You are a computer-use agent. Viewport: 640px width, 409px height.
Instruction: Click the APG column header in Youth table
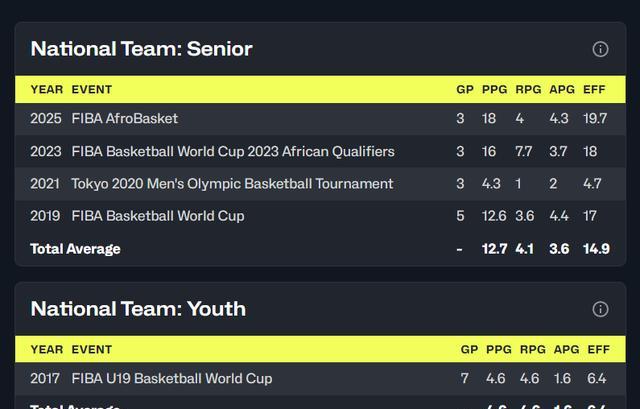[x=566, y=349]
